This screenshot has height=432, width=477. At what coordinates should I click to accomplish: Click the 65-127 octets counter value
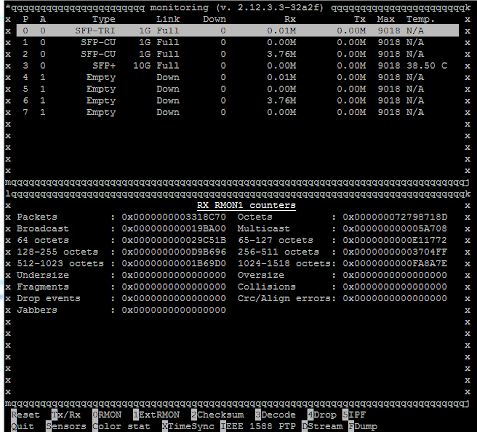click(395, 241)
